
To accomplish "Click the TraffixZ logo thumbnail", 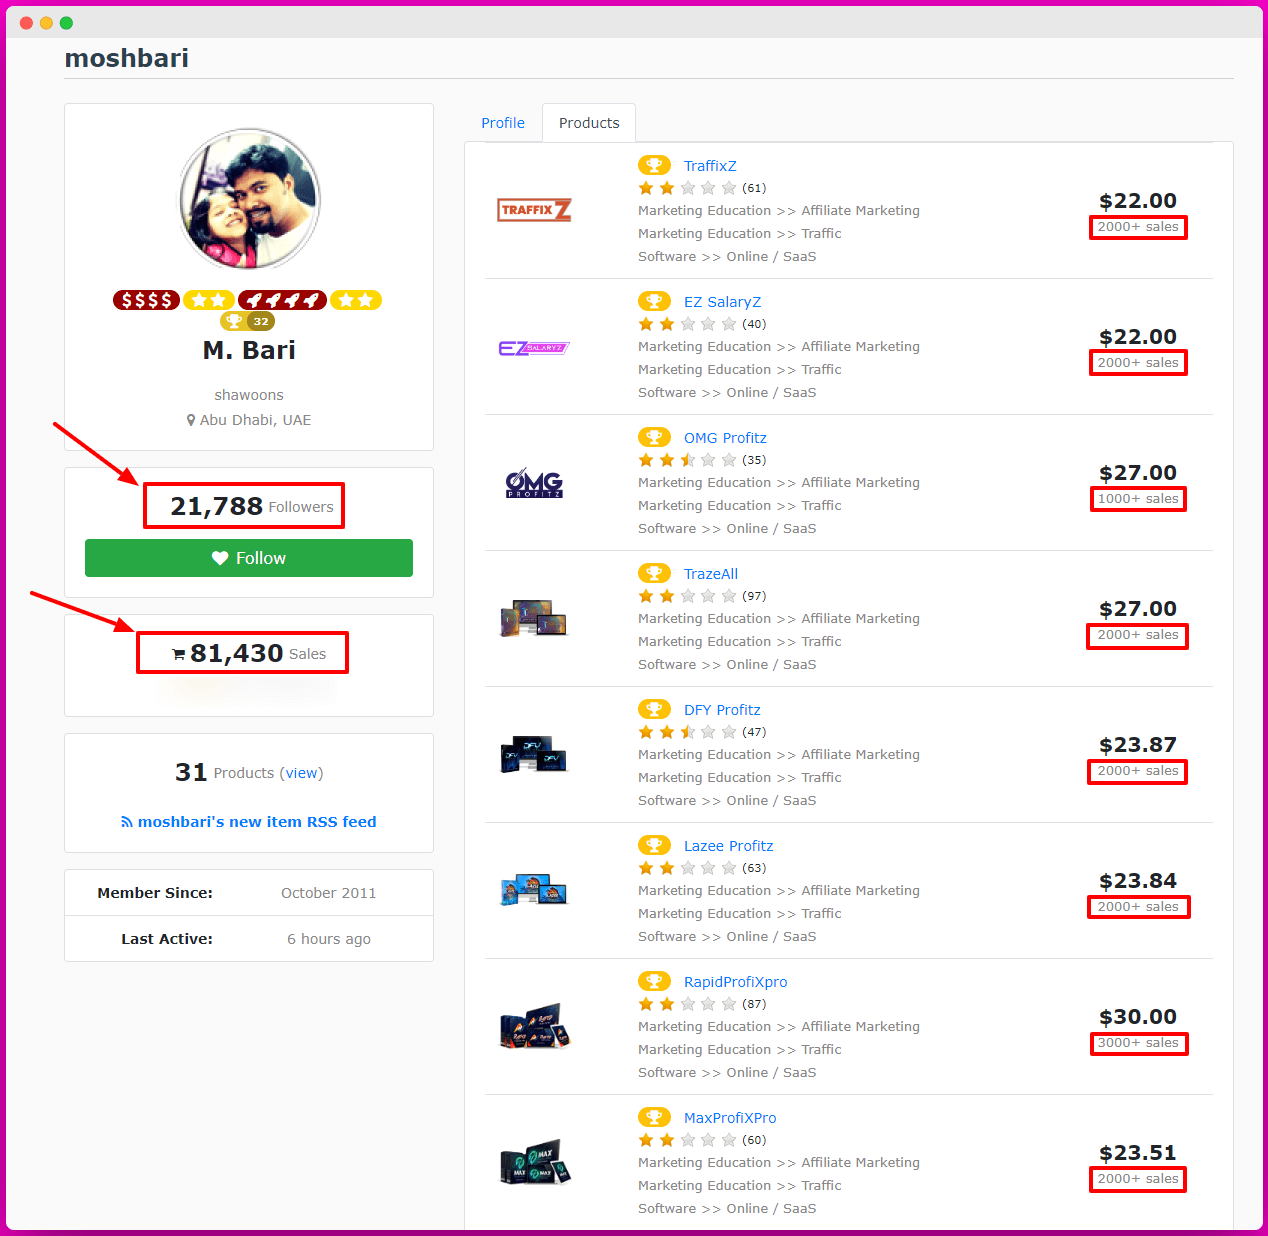I will tap(534, 210).
